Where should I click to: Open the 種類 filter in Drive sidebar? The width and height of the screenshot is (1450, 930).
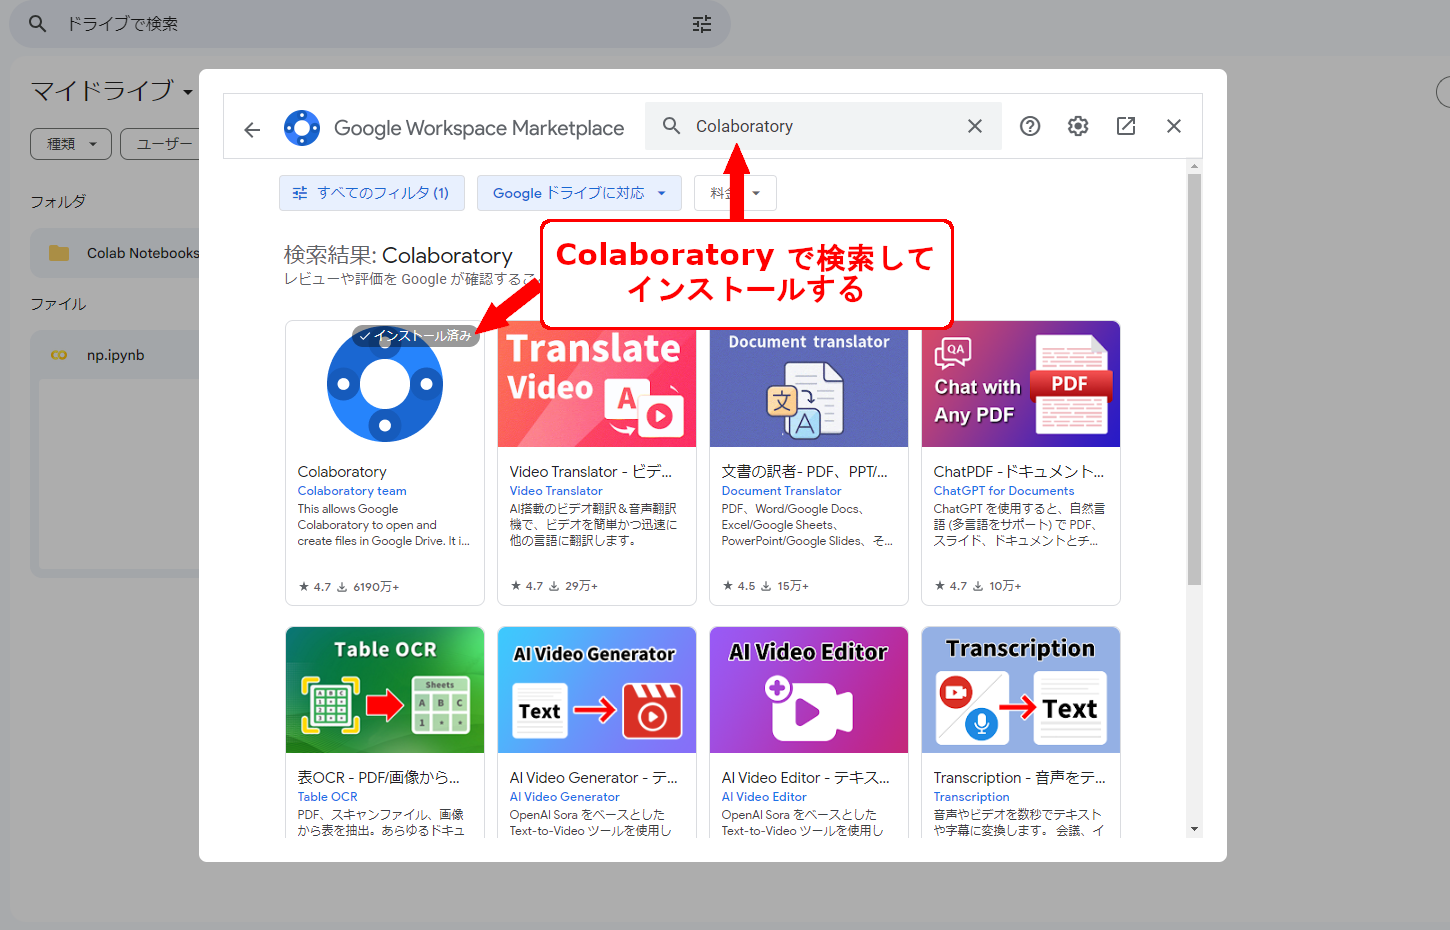[x=70, y=143]
